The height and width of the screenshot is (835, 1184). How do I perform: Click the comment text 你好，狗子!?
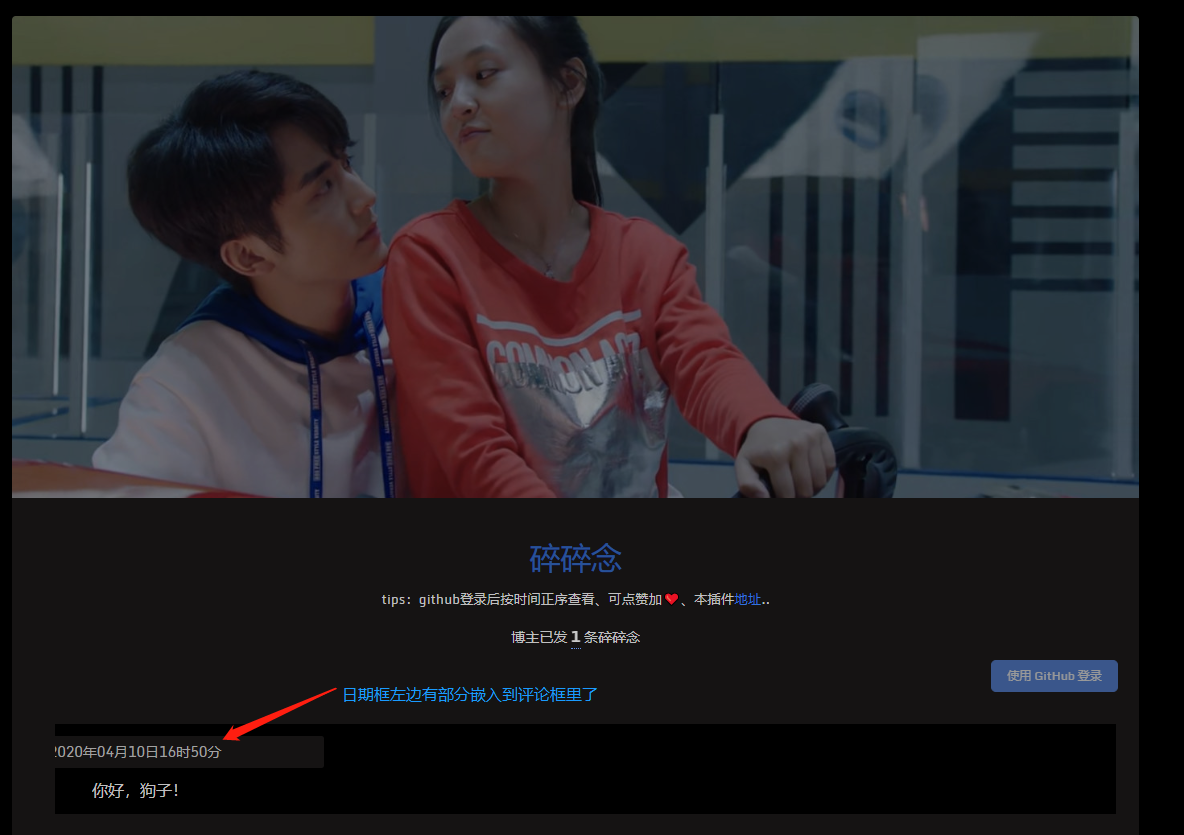click(x=135, y=791)
